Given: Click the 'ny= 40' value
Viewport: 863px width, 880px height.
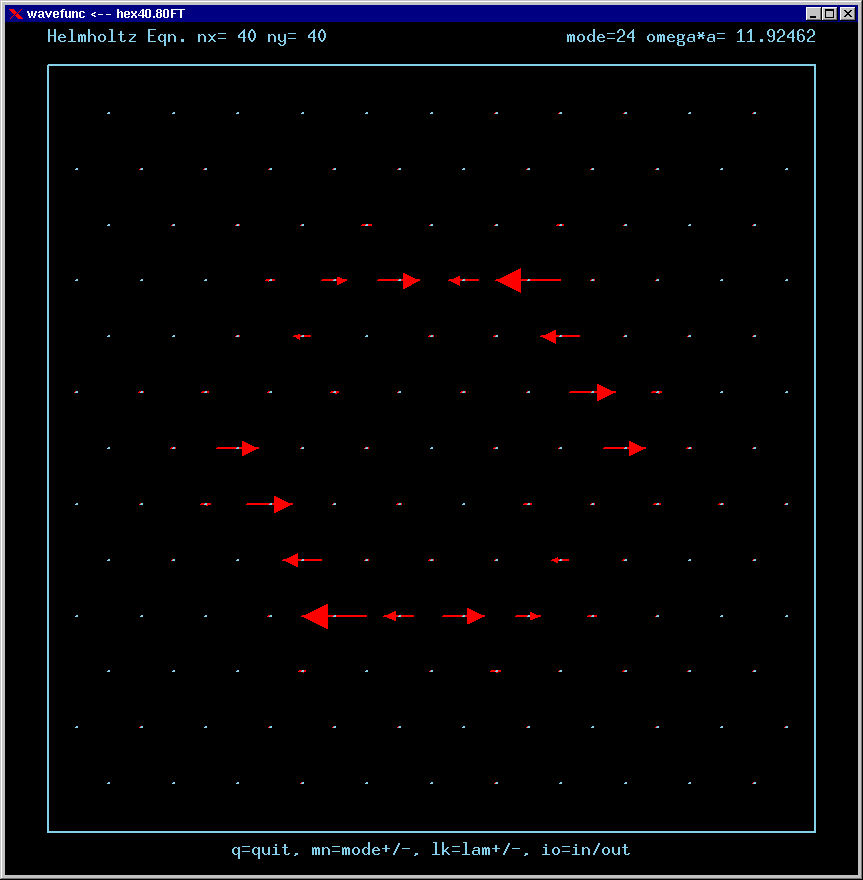Looking at the screenshot, I should coord(297,37).
